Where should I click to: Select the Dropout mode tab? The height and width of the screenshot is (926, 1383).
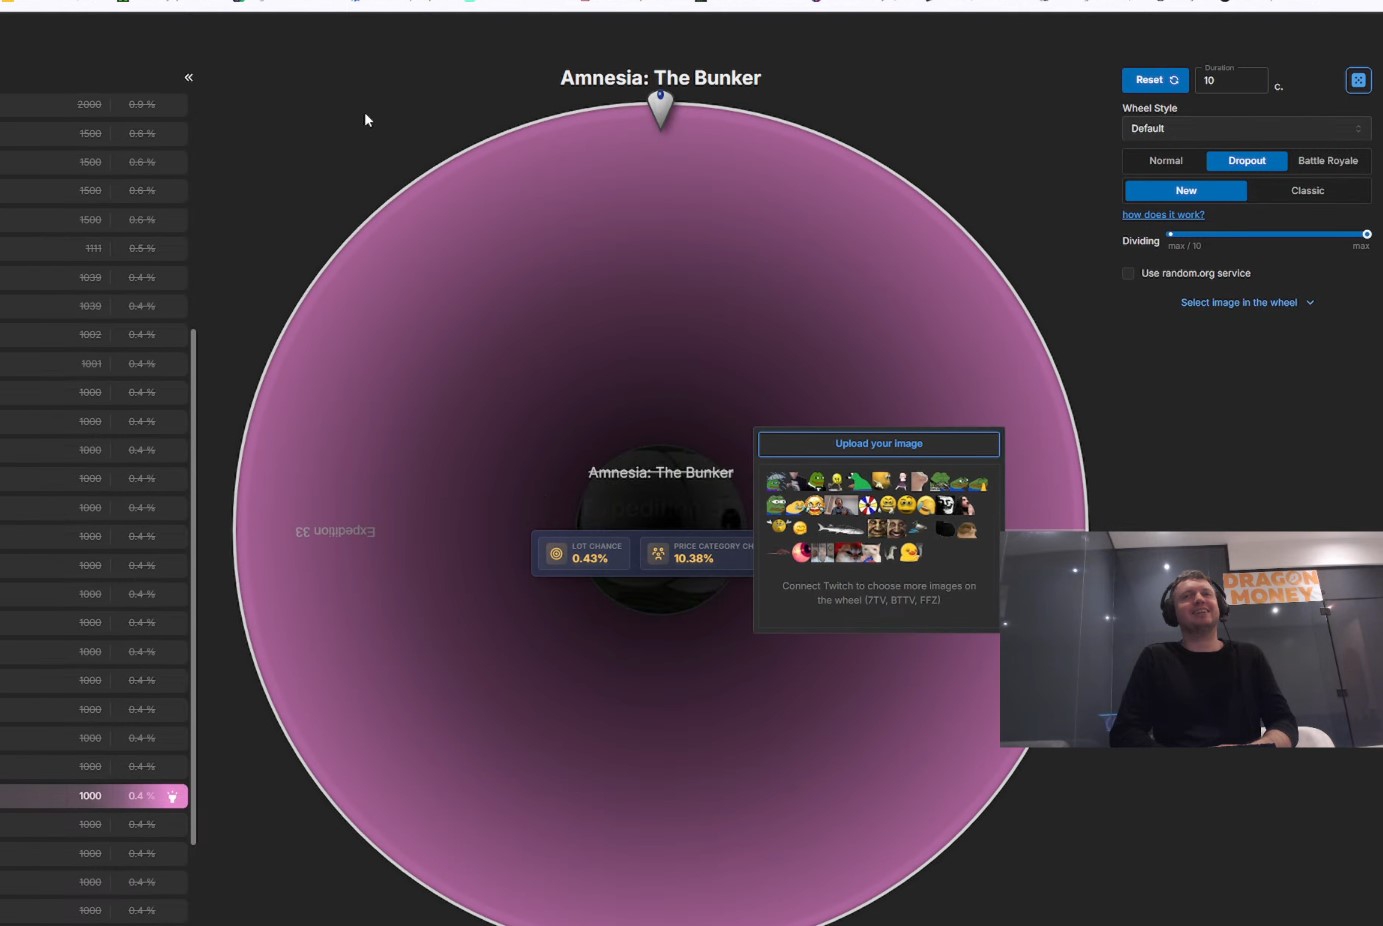click(1247, 161)
